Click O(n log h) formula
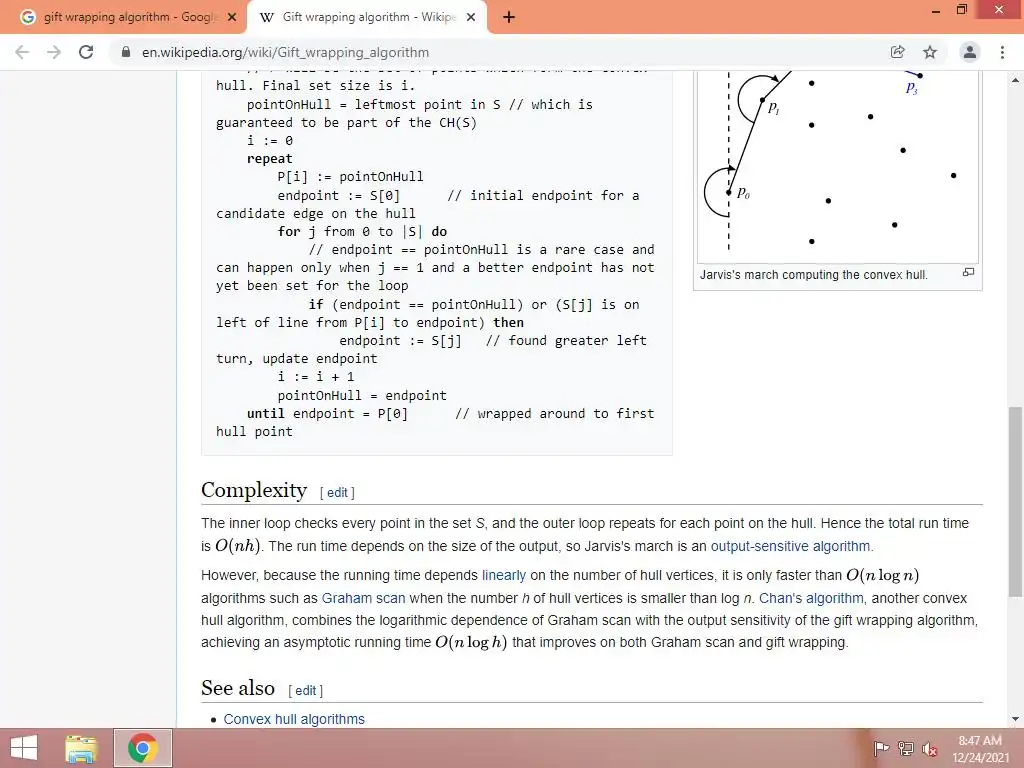 (471, 643)
